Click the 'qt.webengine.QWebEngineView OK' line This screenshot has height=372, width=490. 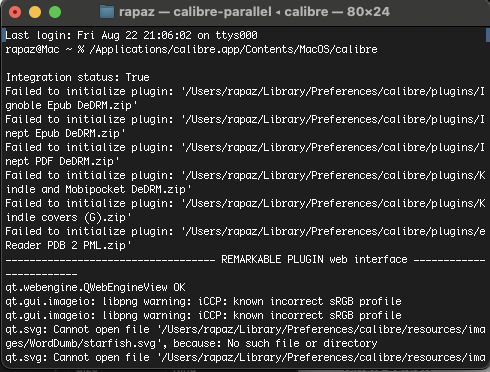95,287
